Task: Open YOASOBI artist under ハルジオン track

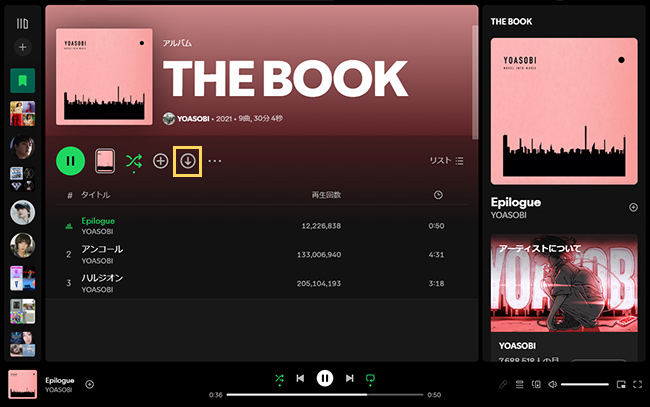Action: pyautogui.click(x=97, y=290)
